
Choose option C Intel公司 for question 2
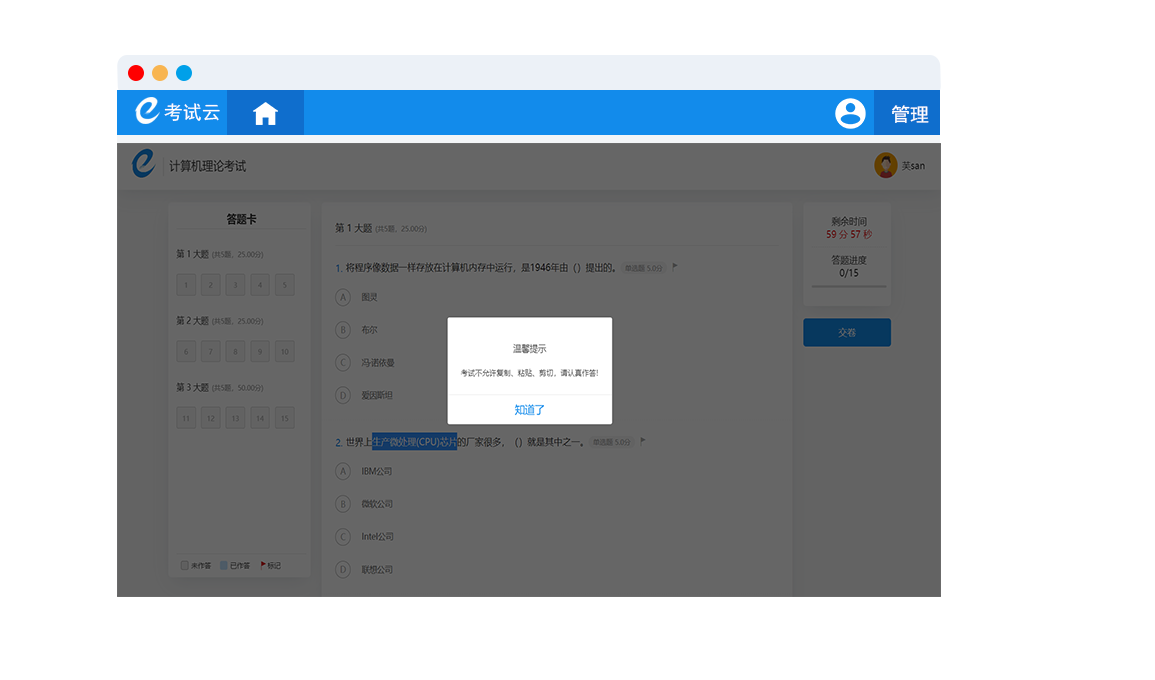(x=343, y=536)
